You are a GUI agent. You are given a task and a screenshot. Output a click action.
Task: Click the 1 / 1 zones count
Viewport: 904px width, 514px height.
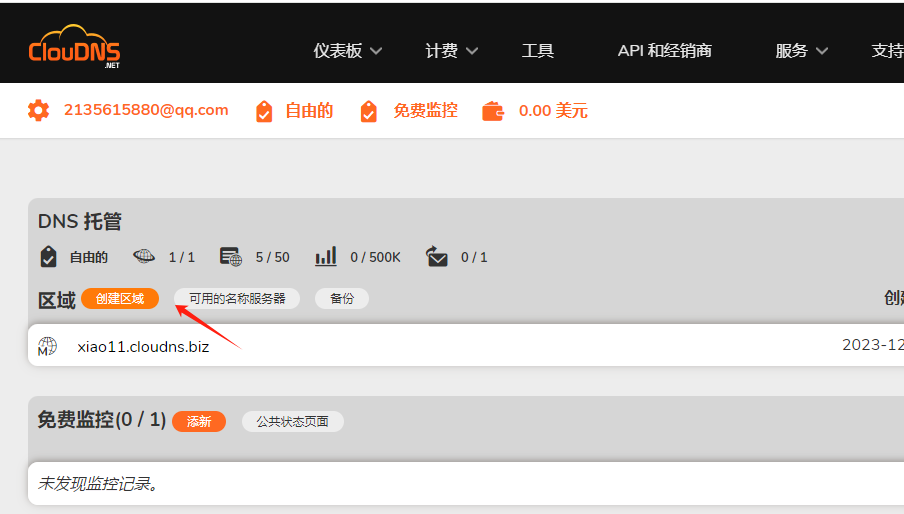[x=182, y=257]
